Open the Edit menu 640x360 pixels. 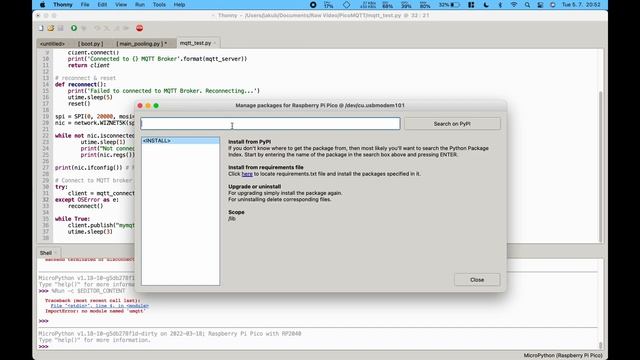102,5
